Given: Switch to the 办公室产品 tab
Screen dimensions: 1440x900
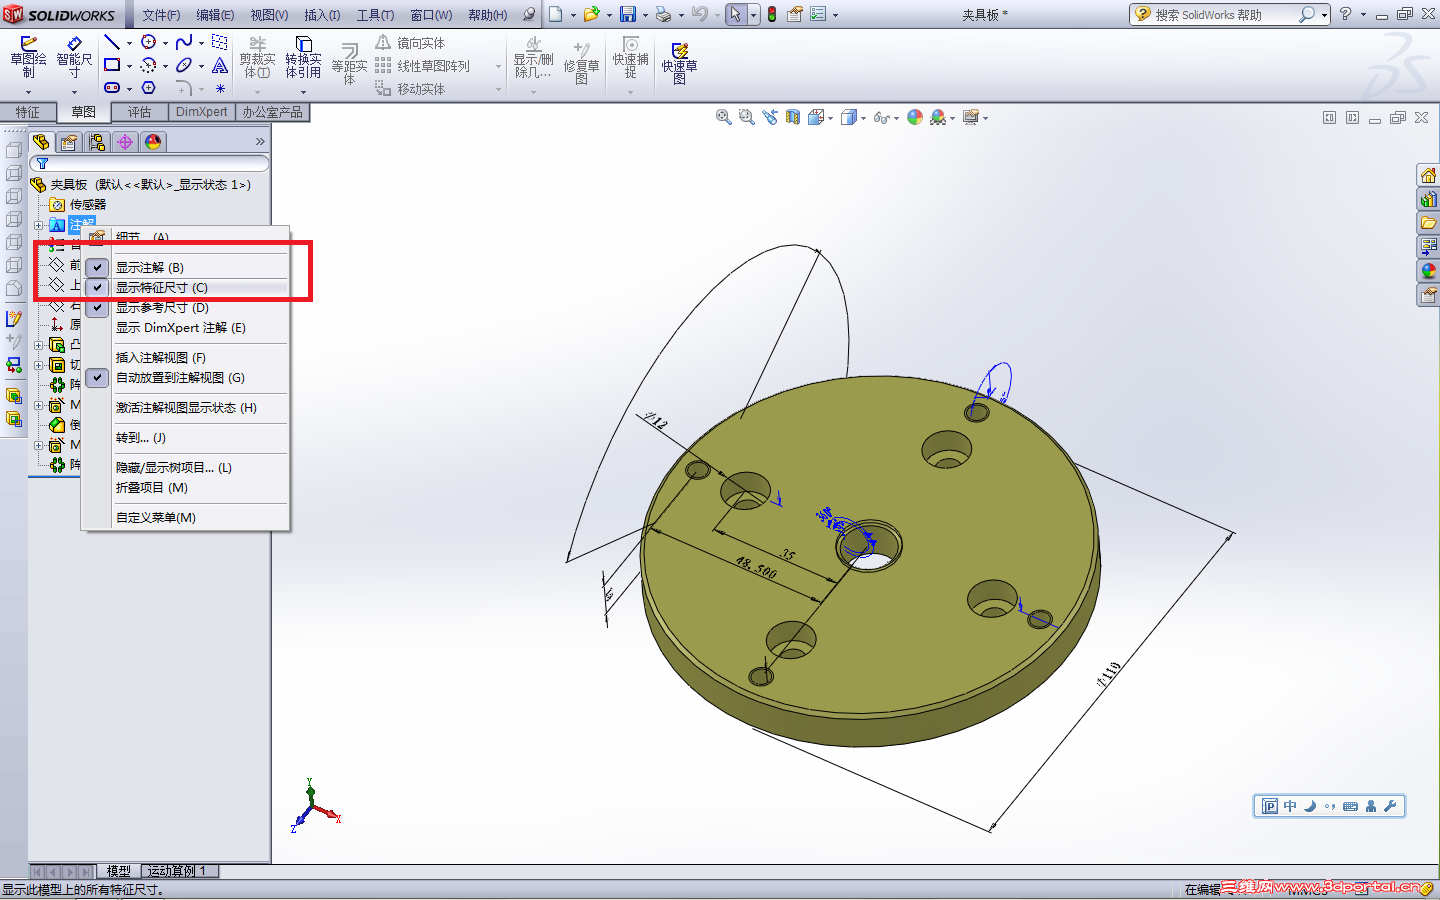Looking at the screenshot, I should (x=272, y=112).
